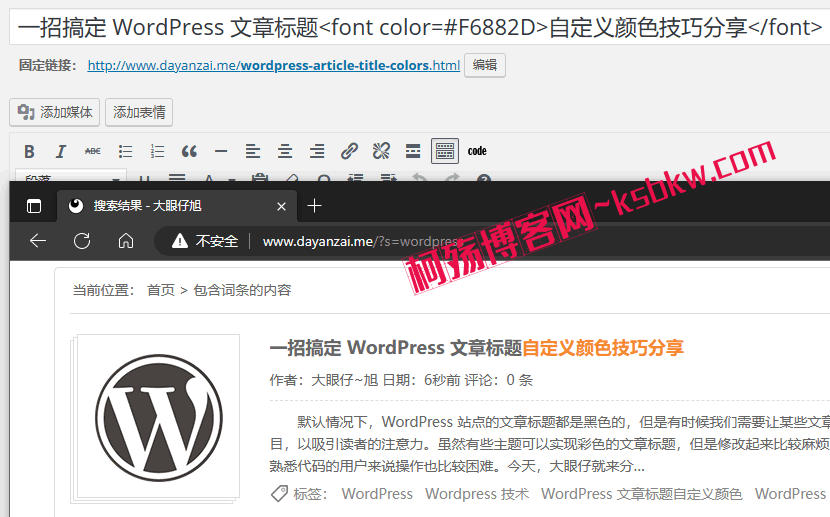Insert a blockquote
This screenshot has height=517, width=830.
189,151
